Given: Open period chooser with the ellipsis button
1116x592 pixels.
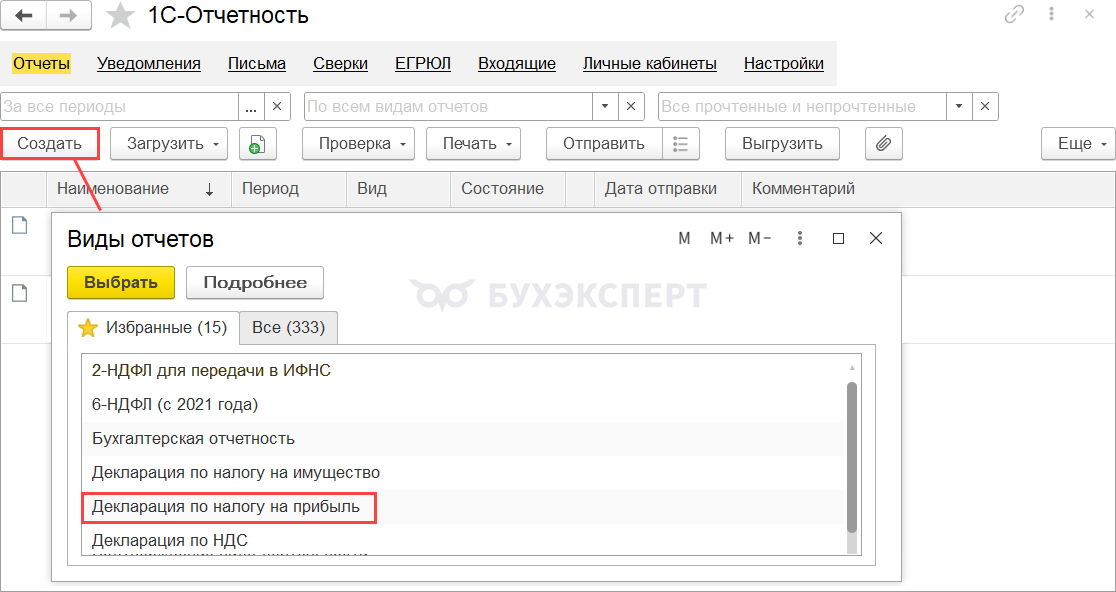Looking at the screenshot, I should coord(251,107).
